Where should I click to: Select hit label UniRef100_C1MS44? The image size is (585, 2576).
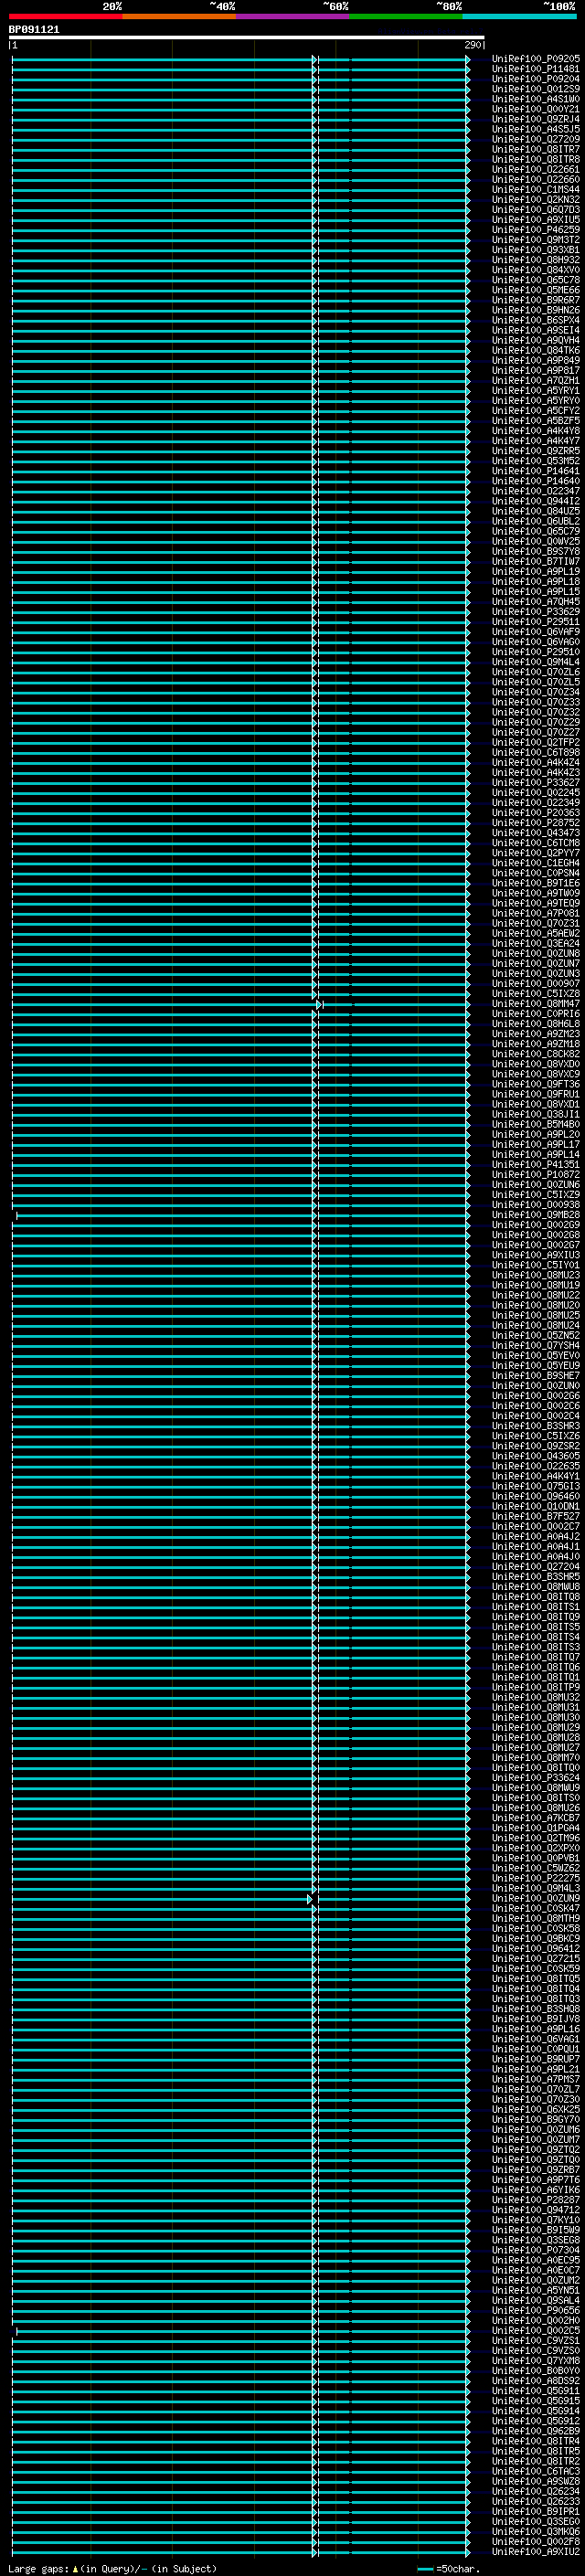pyautogui.click(x=536, y=190)
